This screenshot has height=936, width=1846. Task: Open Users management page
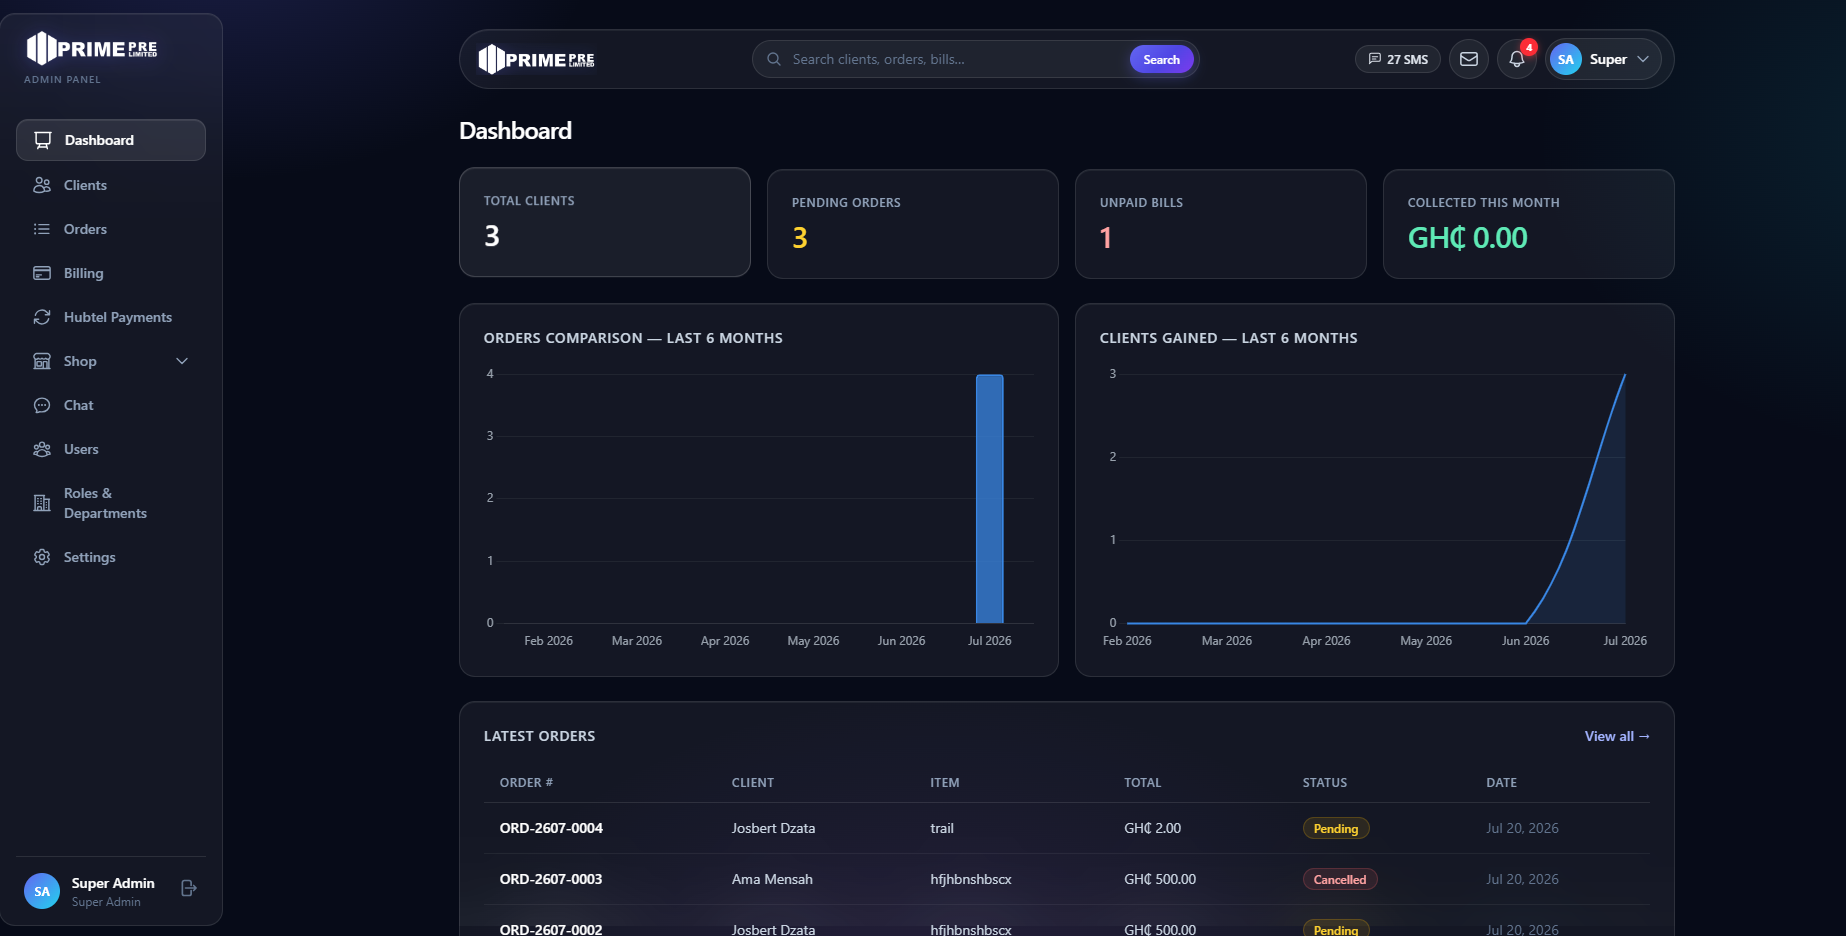tap(111, 449)
